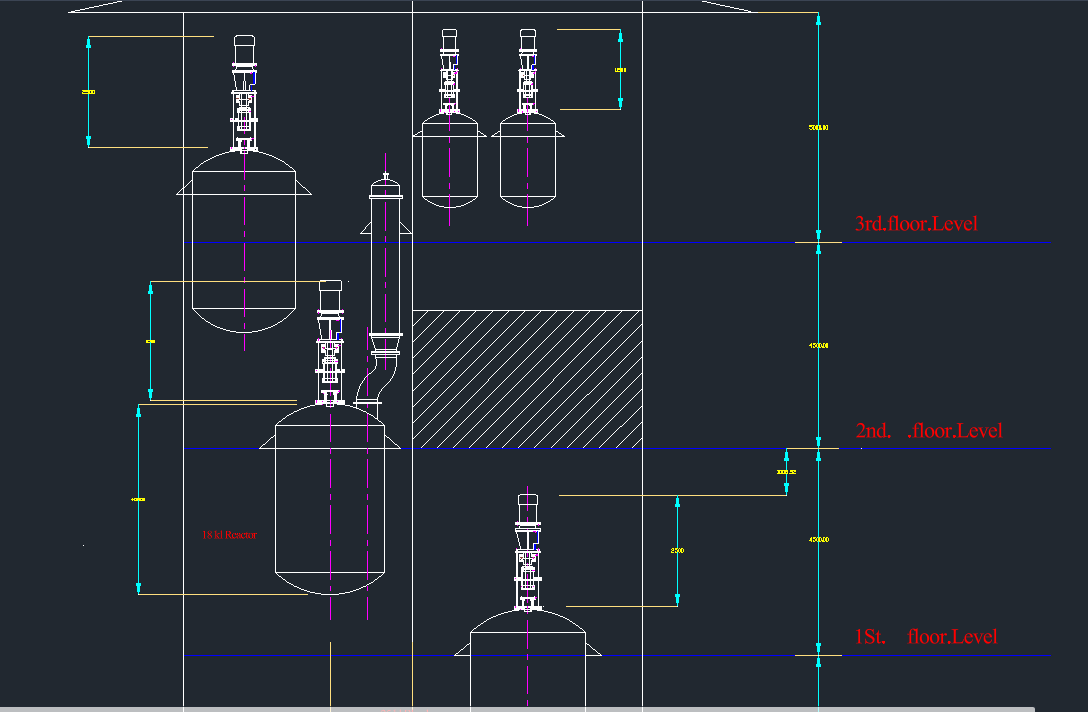Select the "1St. floor.Level" red label
1088x712 pixels.
[924, 637]
